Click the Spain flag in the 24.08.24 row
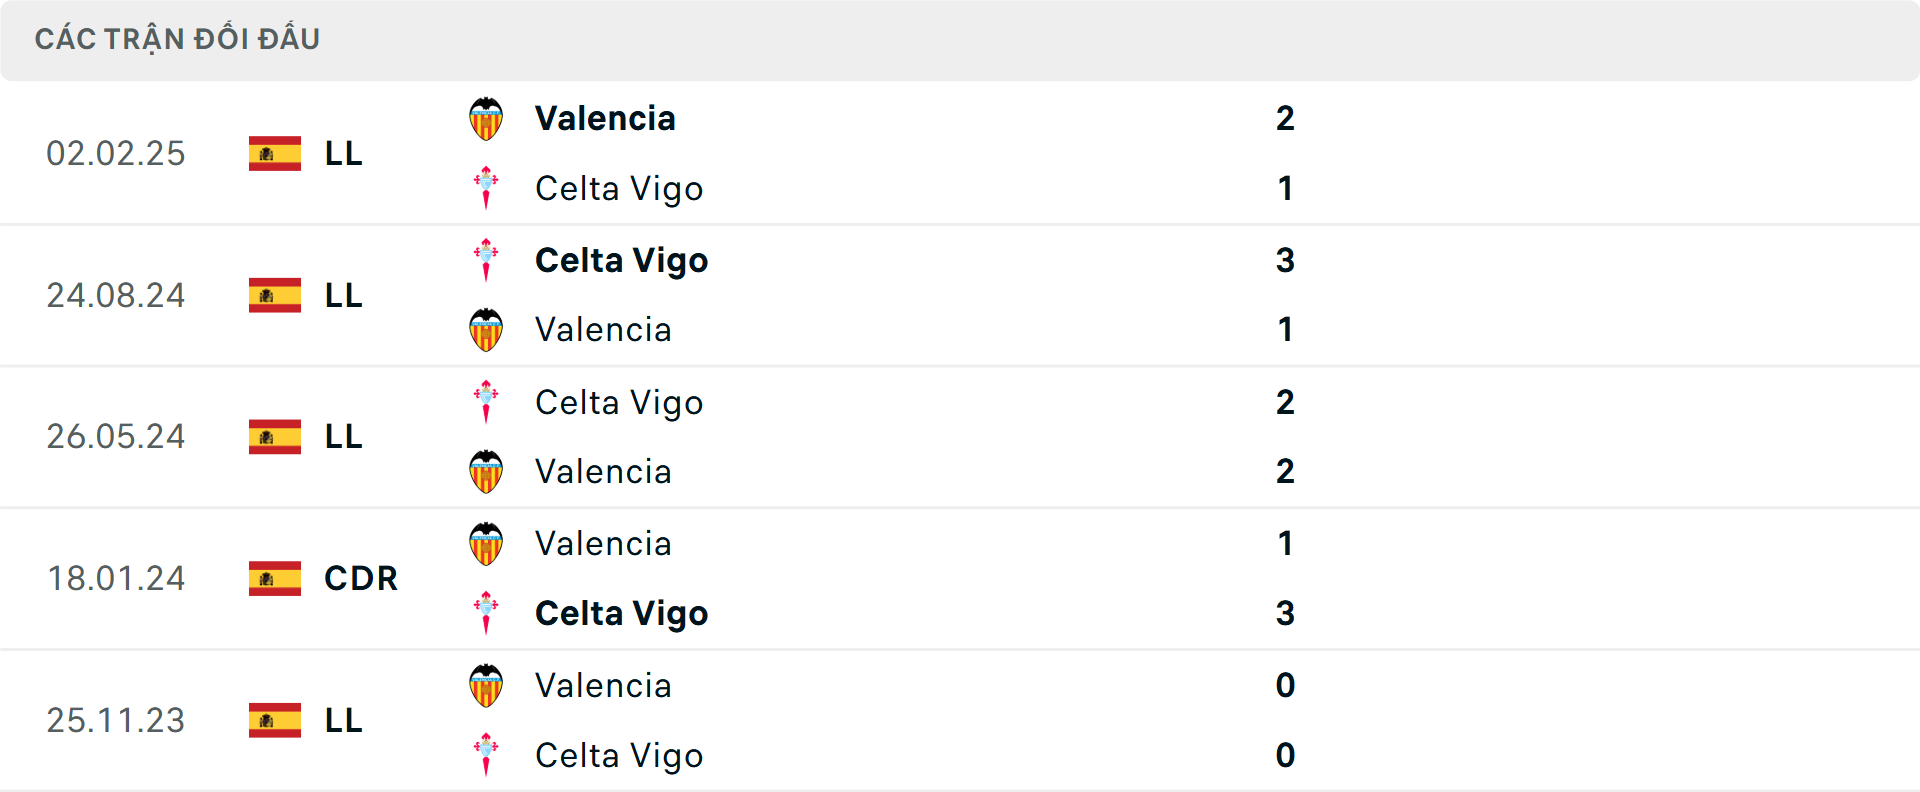The image size is (1920, 792). pyautogui.click(x=275, y=295)
